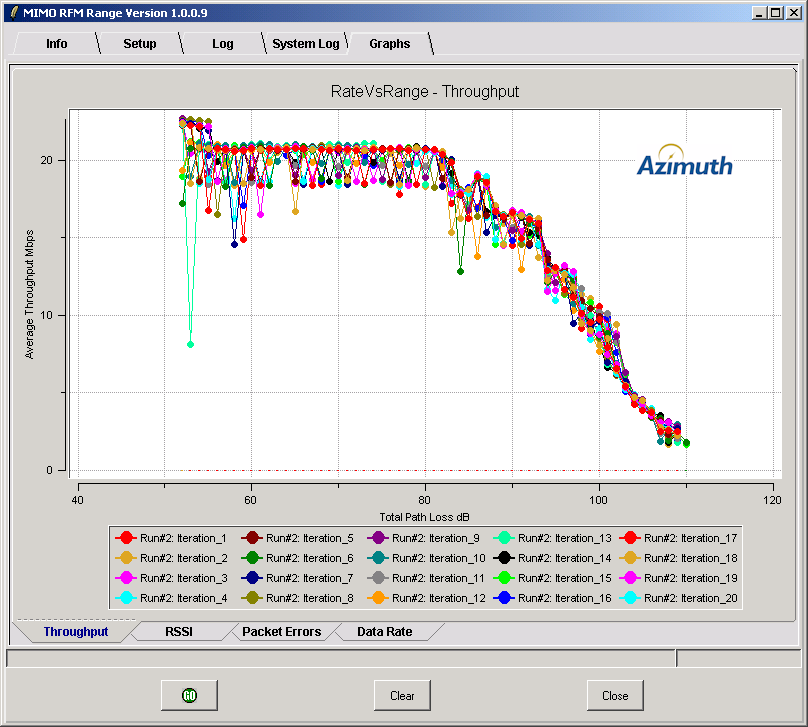808x727 pixels.
Task: Maximize the MIMO RFM Range window
Action: (x=775, y=13)
